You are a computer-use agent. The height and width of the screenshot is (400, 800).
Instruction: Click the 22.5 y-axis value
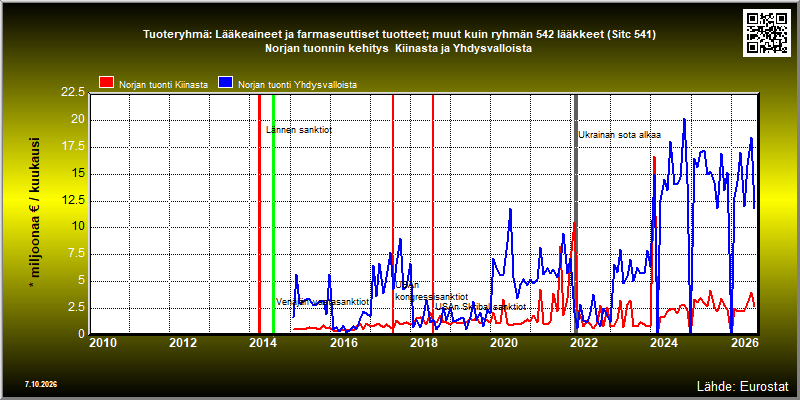(72, 92)
